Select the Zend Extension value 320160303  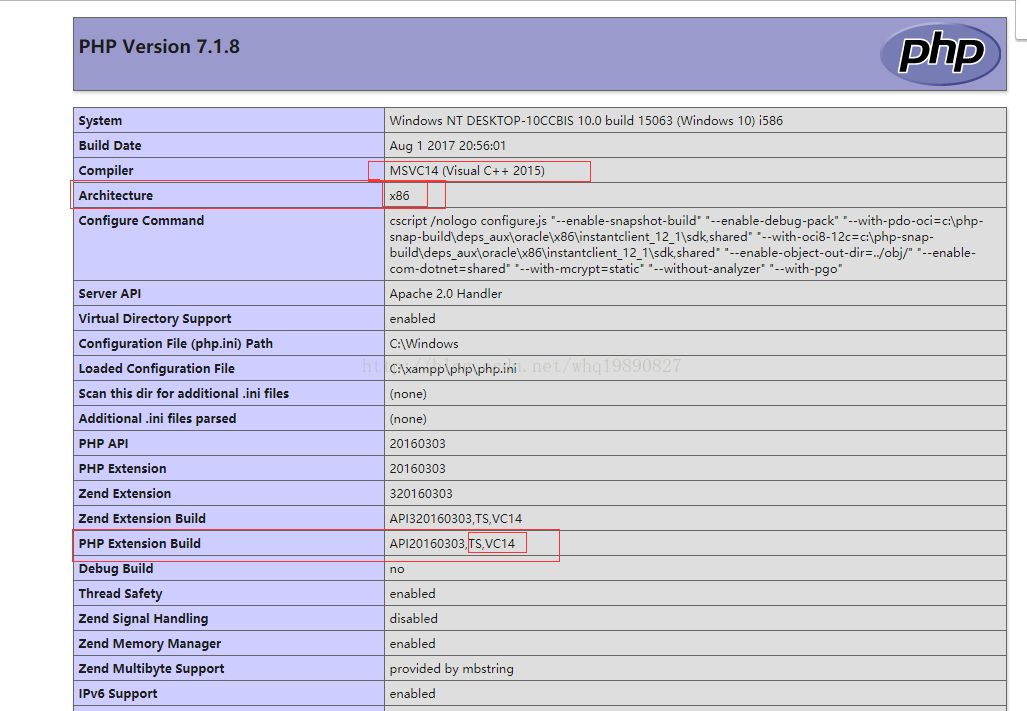pyautogui.click(x=421, y=494)
